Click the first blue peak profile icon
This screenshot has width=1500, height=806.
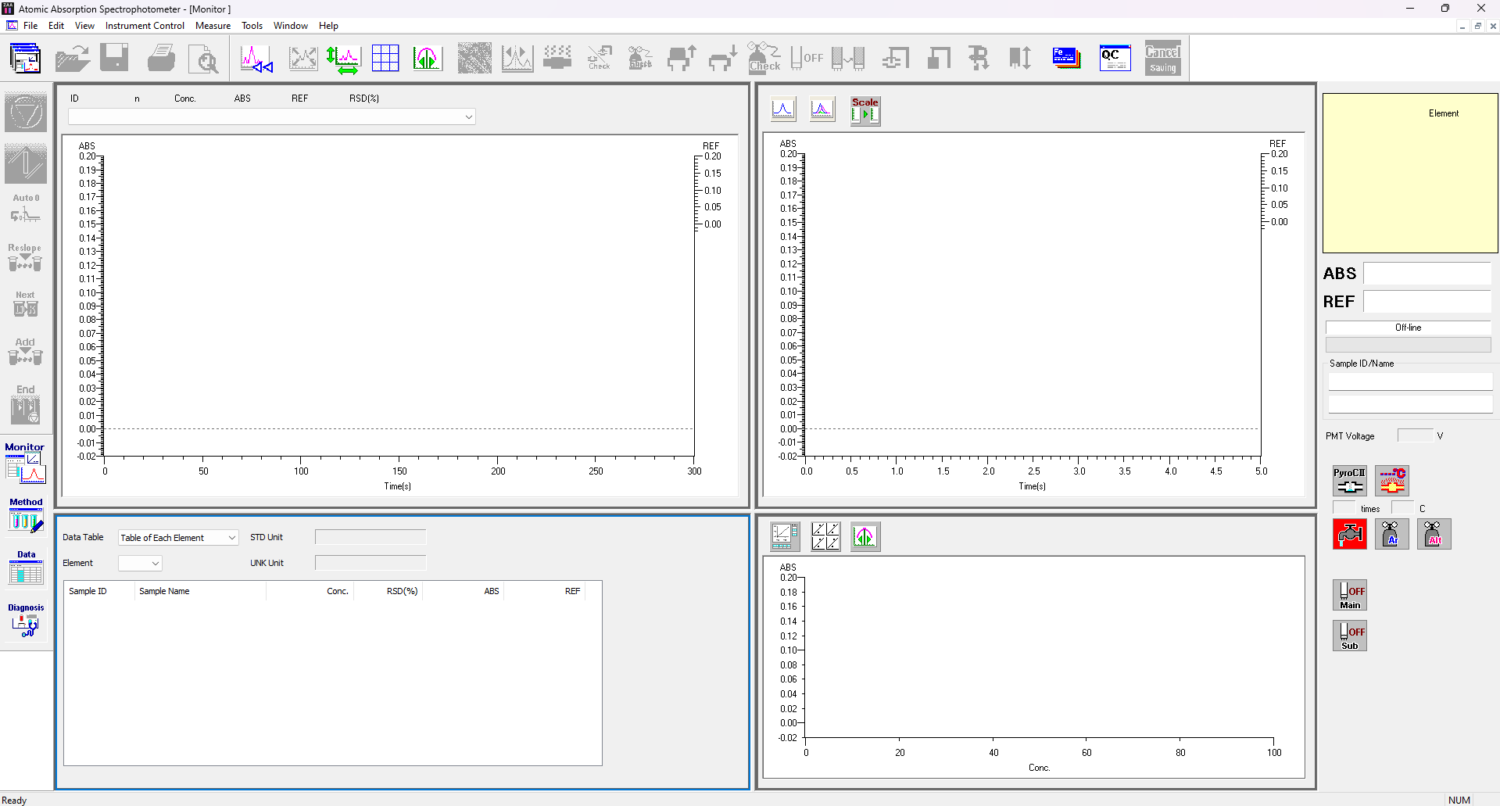tap(783, 110)
